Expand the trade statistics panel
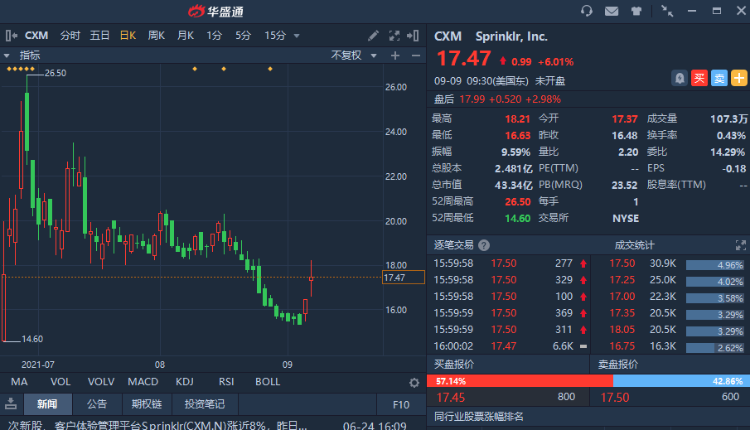The image size is (750, 430). pyautogui.click(x=740, y=245)
